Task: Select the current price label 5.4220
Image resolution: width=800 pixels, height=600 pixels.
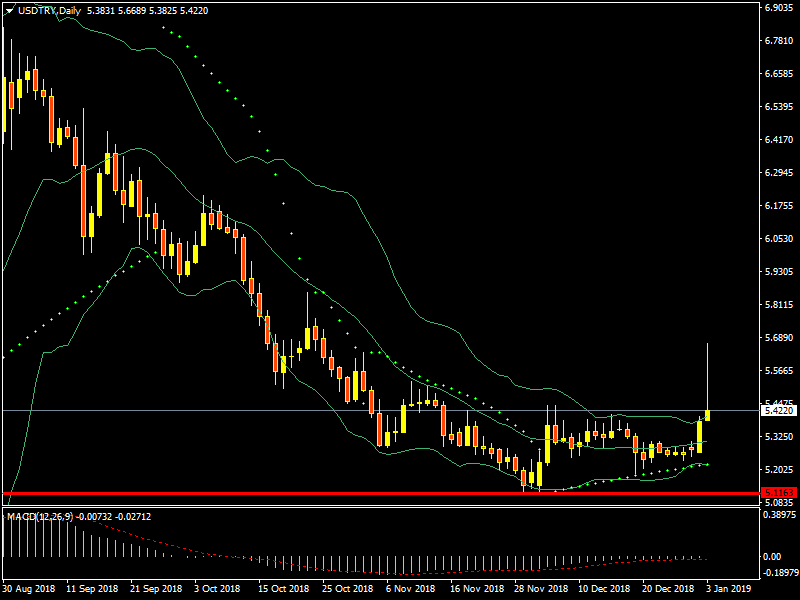Action: pos(776,410)
